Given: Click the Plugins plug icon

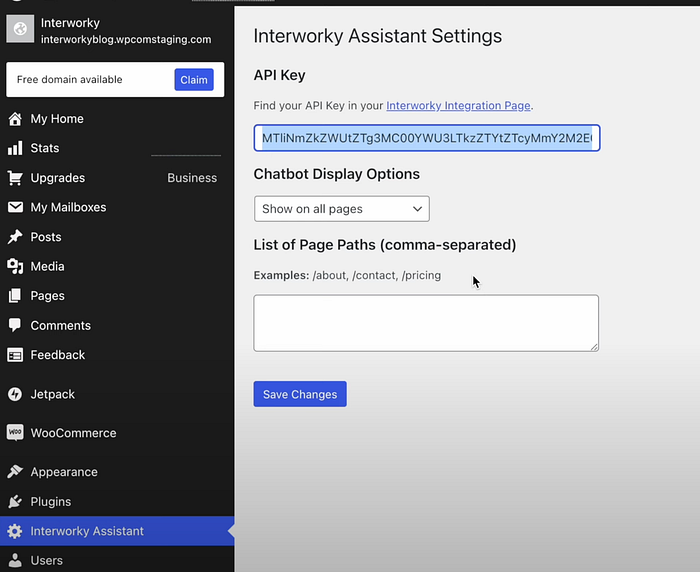Looking at the screenshot, I should (15, 501).
